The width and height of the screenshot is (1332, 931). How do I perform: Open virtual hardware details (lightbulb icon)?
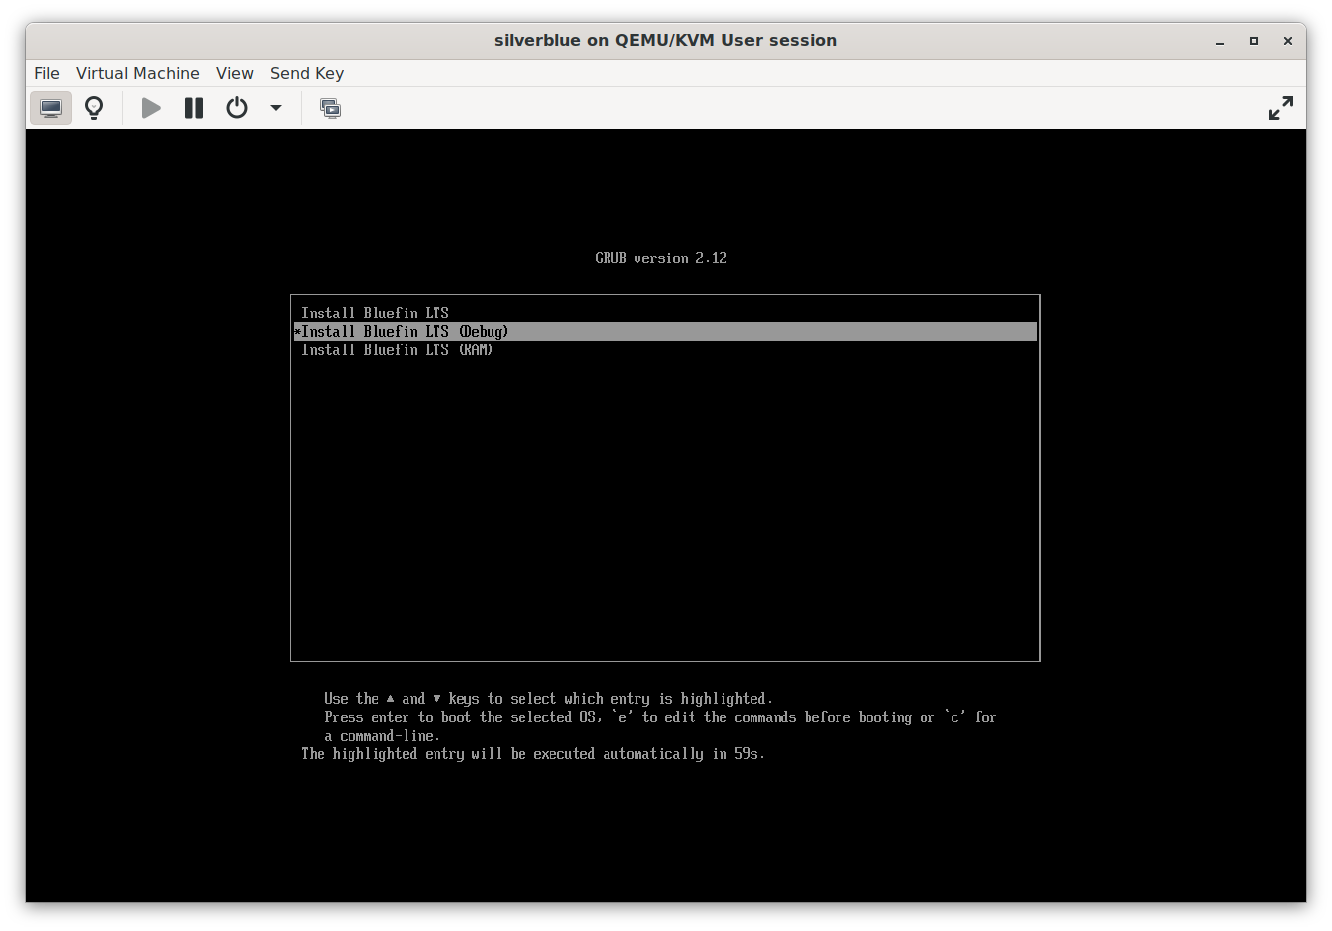[94, 108]
